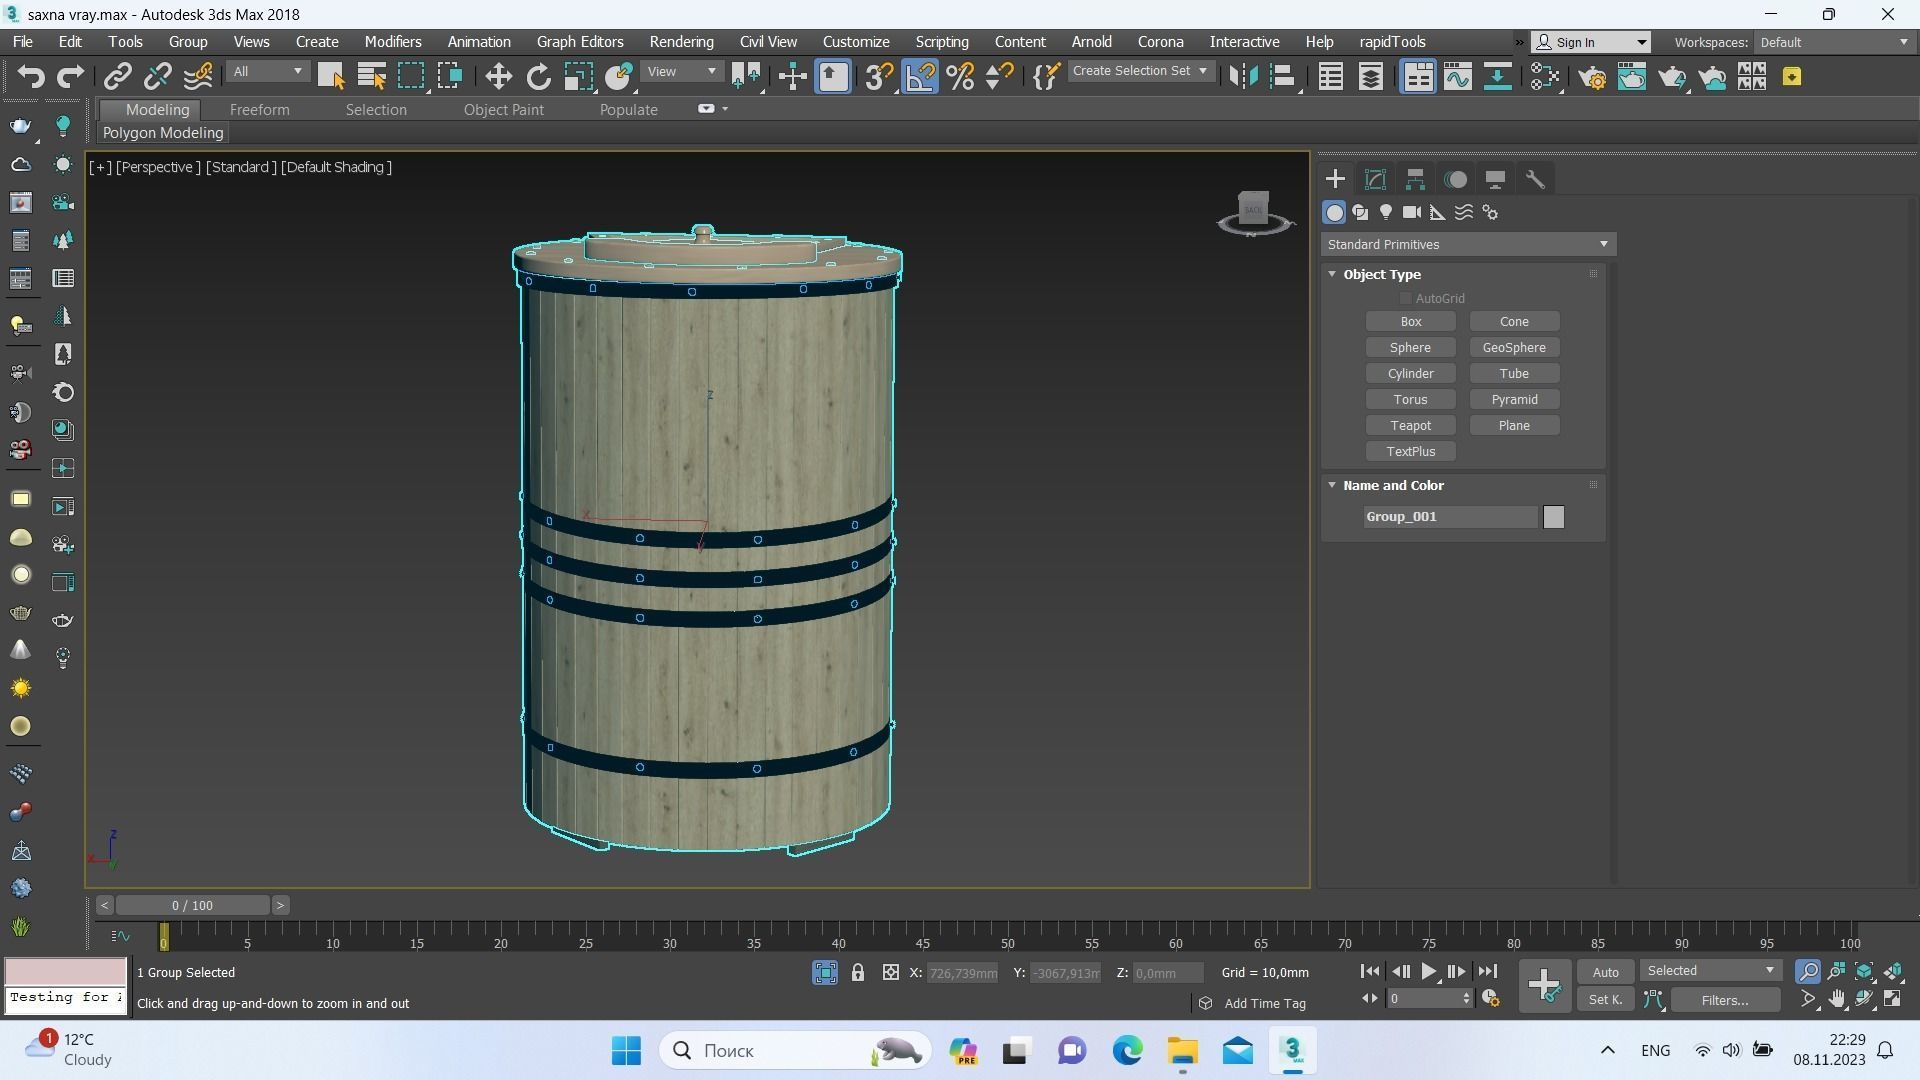Click the Redo arrow in main toolbar
Screen dimensions: 1920x1080
(x=70, y=76)
